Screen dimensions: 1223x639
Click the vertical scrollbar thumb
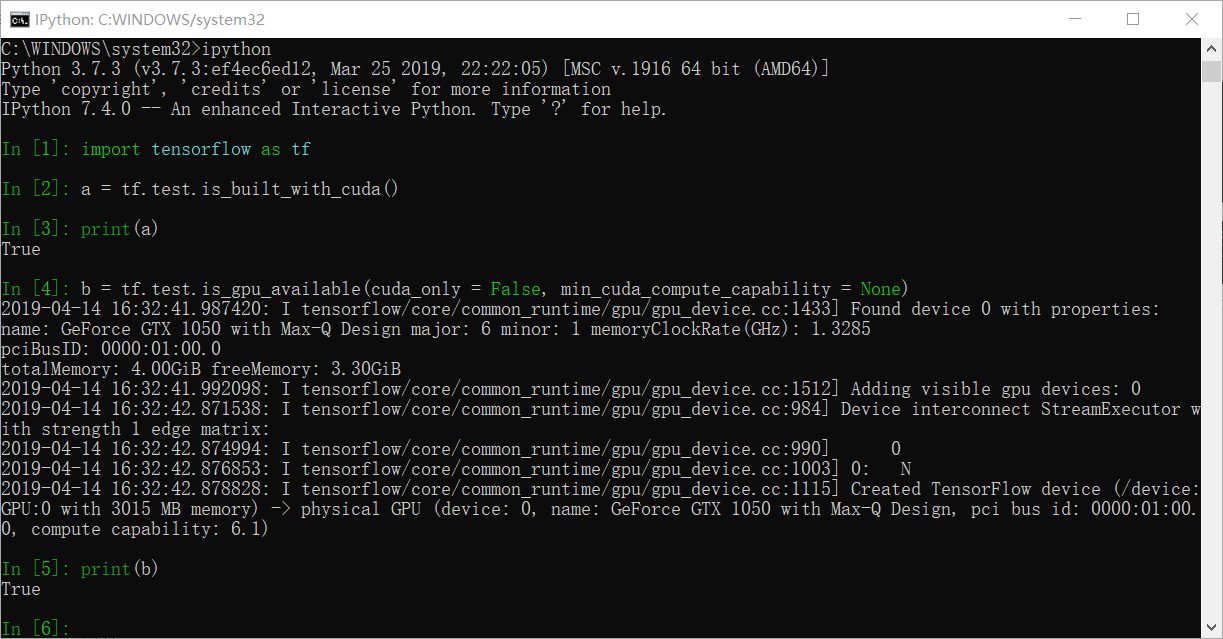coord(1211,71)
